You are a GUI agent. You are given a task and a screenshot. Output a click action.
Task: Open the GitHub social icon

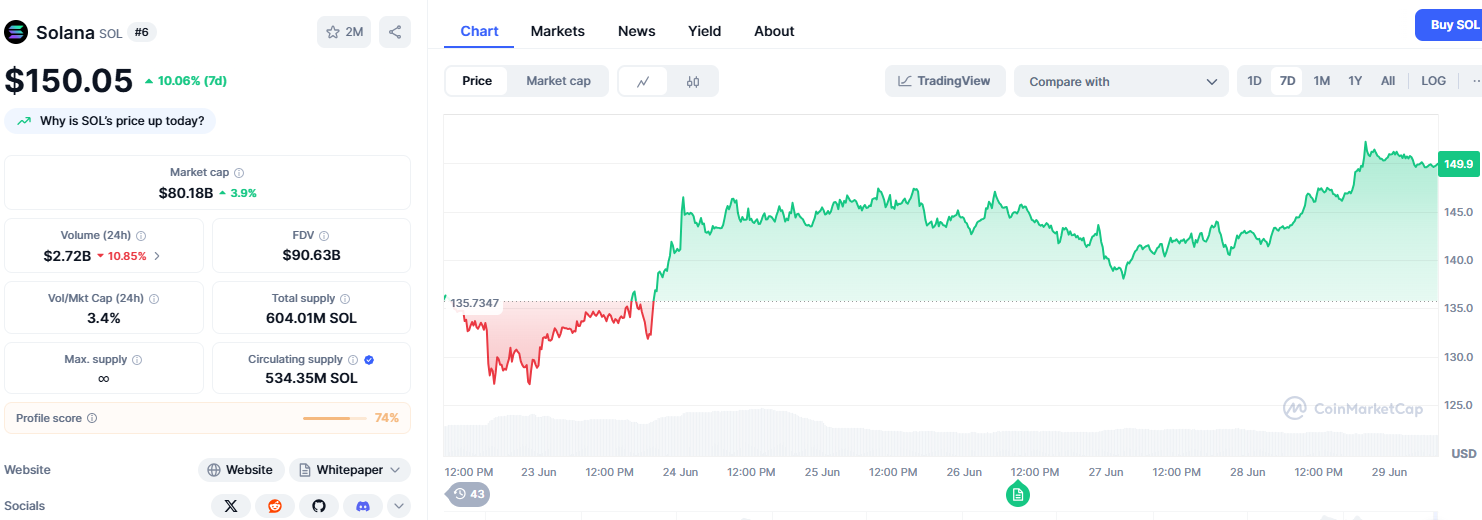tap(319, 506)
